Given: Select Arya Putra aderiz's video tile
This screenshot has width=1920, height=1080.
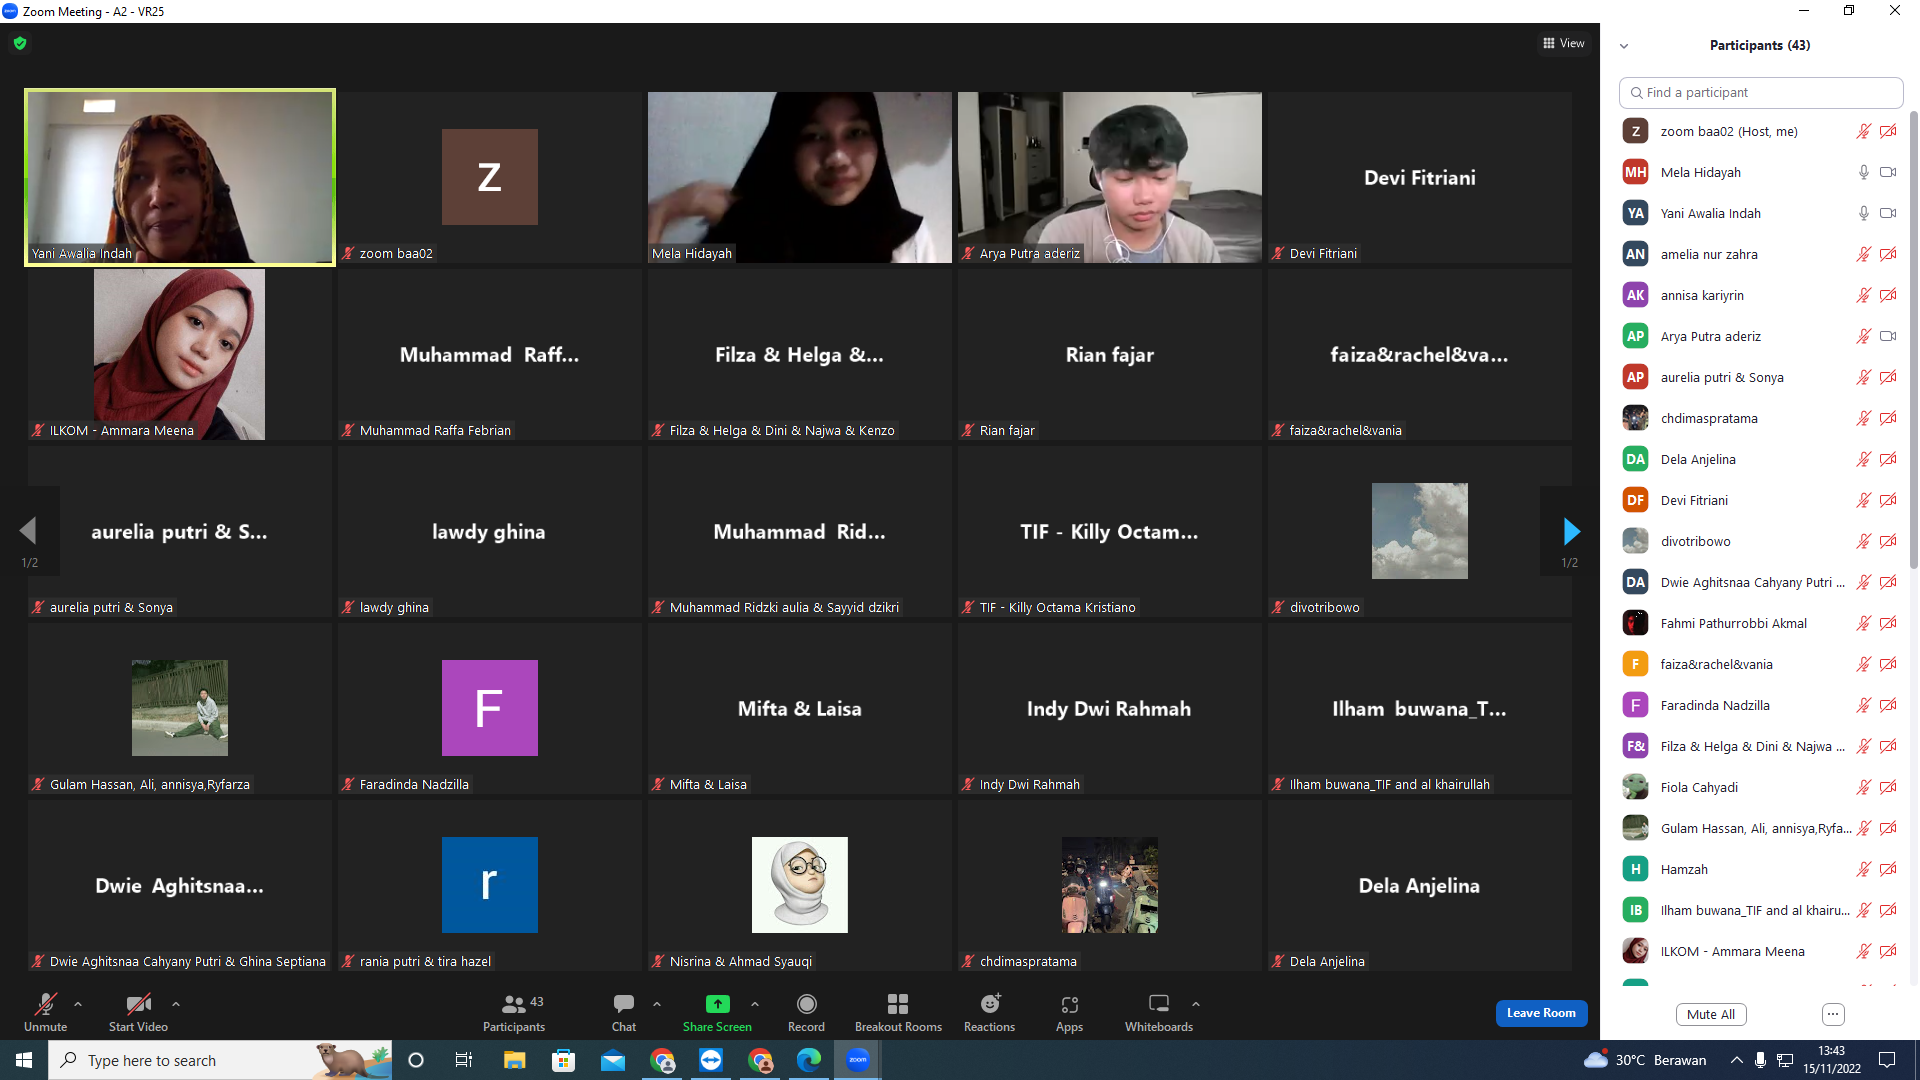Looking at the screenshot, I should point(1110,177).
